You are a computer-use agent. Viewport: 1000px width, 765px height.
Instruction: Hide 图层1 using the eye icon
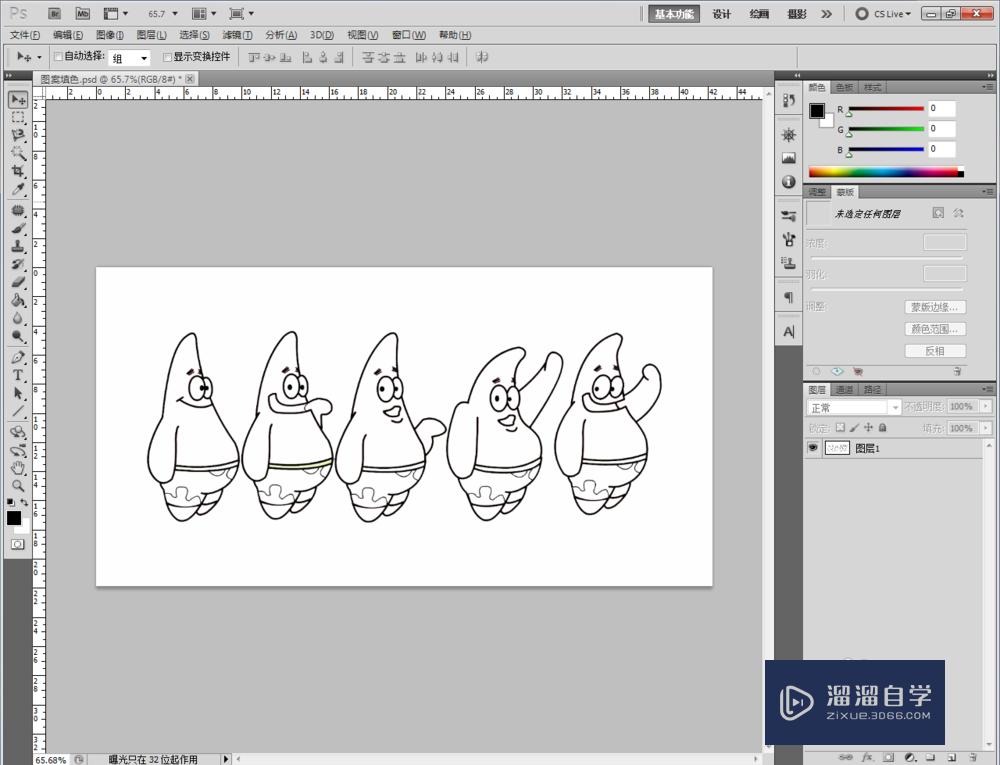[x=812, y=449]
